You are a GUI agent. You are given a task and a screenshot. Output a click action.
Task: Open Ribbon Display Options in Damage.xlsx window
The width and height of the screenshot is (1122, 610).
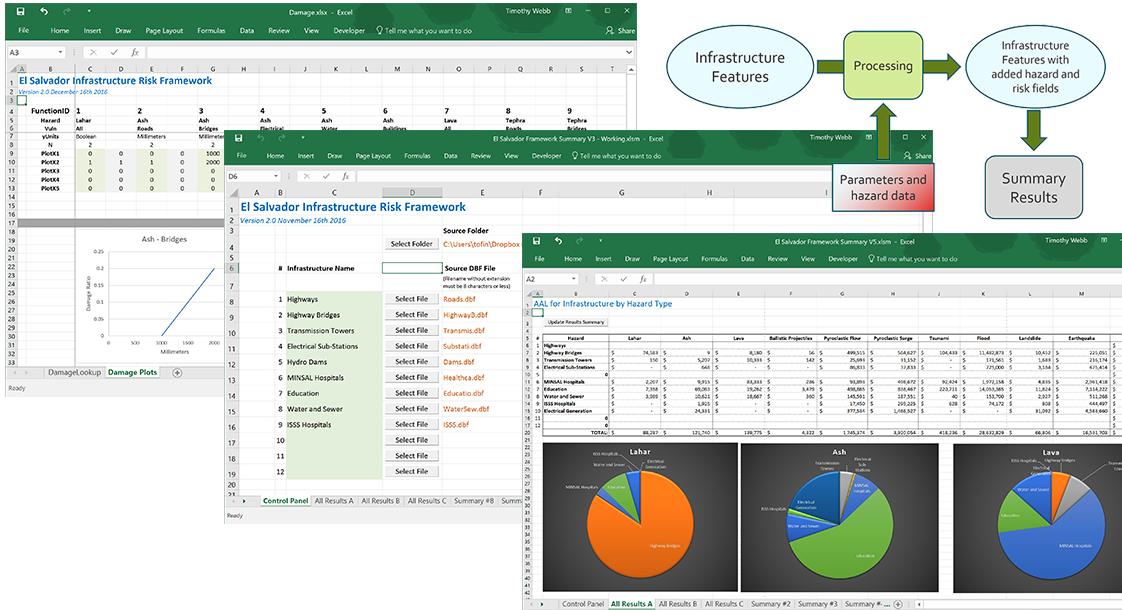tap(568, 11)
